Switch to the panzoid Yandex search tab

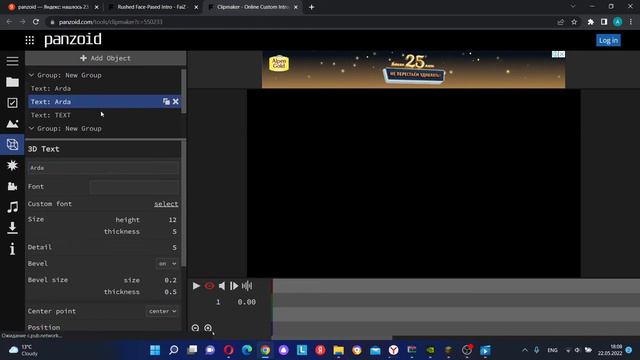[x=53, y=7]
